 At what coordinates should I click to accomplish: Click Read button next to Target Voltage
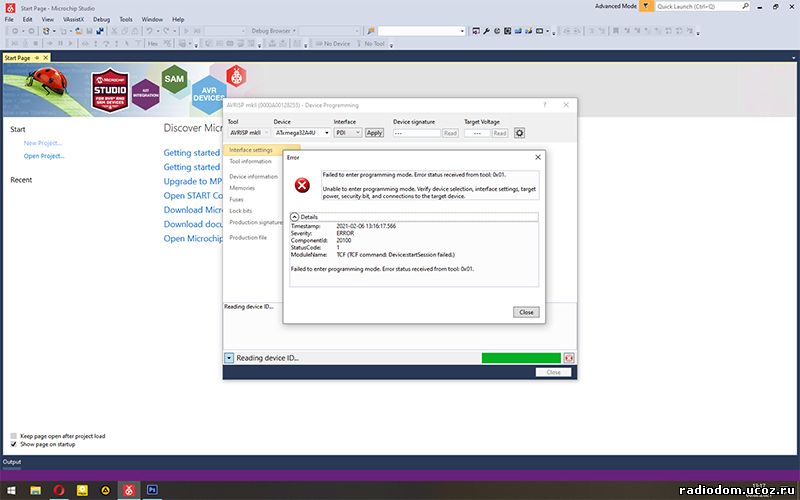(500, 133)
